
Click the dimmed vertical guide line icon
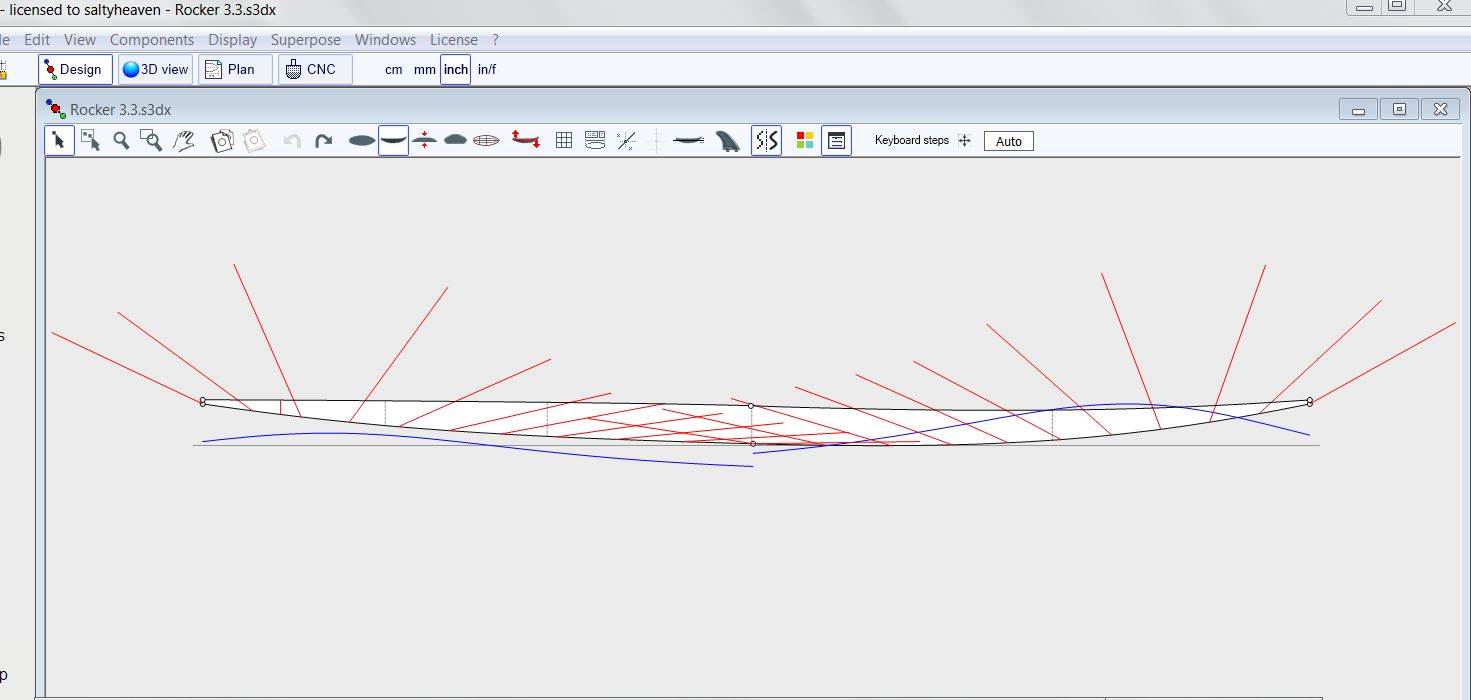656,141
